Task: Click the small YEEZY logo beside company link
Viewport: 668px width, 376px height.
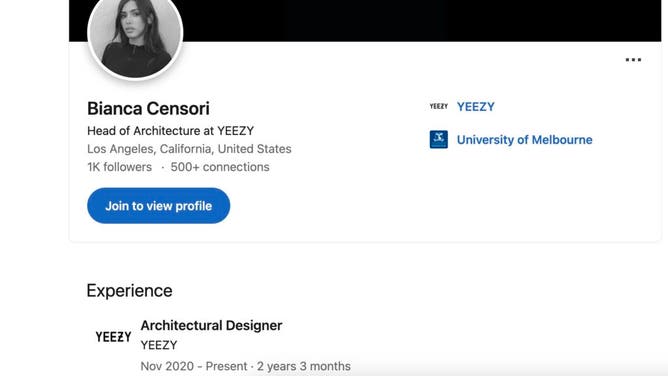Action: click(438, 106)
